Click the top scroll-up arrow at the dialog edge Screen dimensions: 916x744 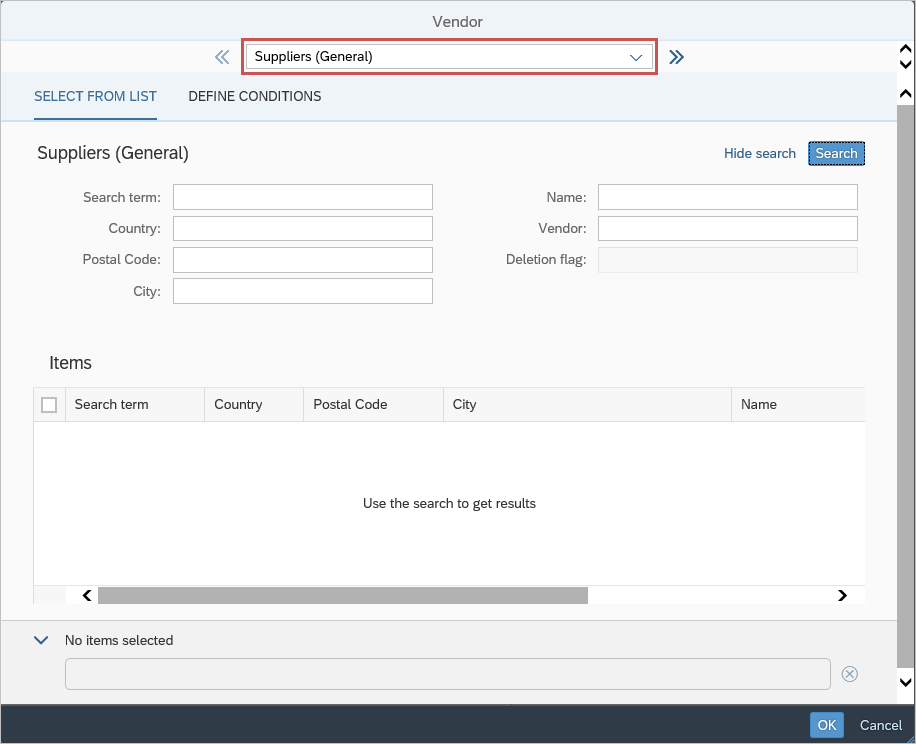(906, 50)
